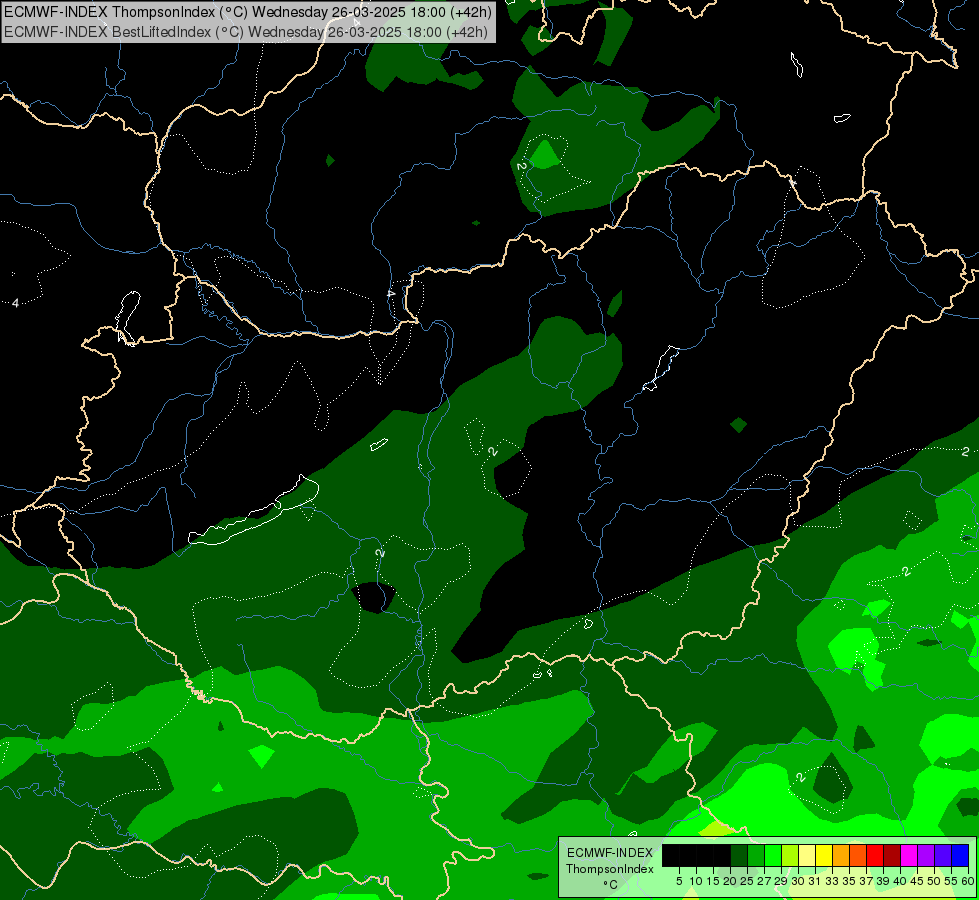Choose the orange-red 35-37 legend swatch

pyautogui.click(x=858, y=855)
